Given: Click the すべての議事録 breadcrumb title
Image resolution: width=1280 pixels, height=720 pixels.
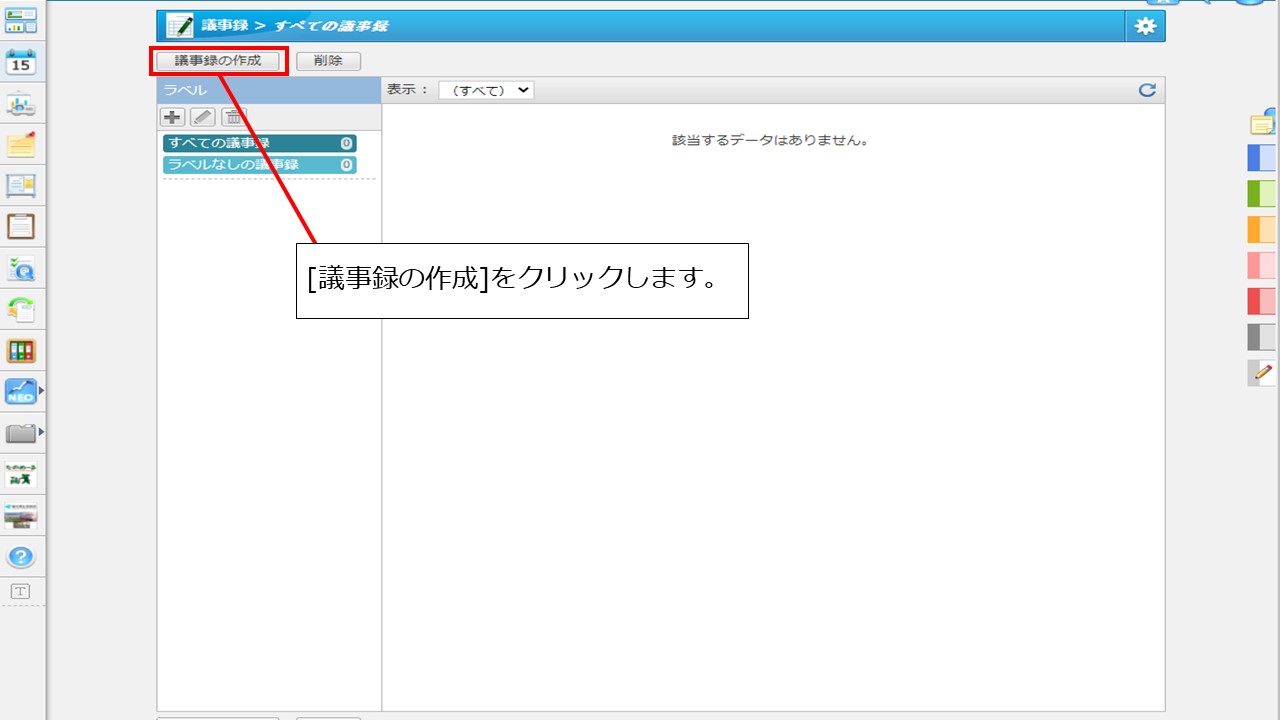Looking at the screenshot, I should pos(331,26).
